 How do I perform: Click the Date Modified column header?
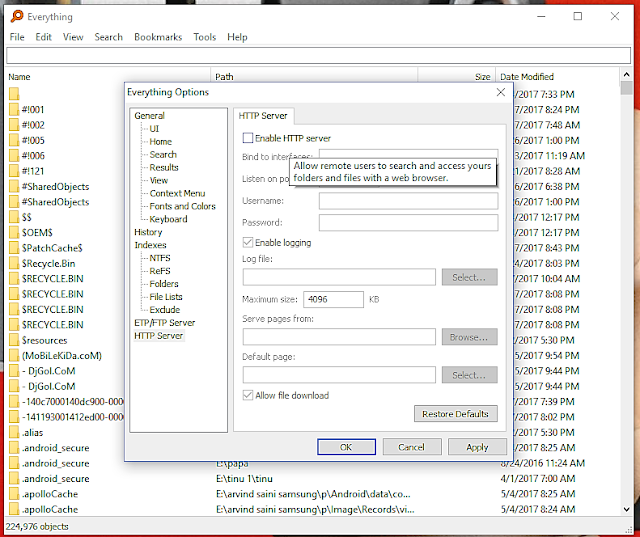tap(527, 77)
